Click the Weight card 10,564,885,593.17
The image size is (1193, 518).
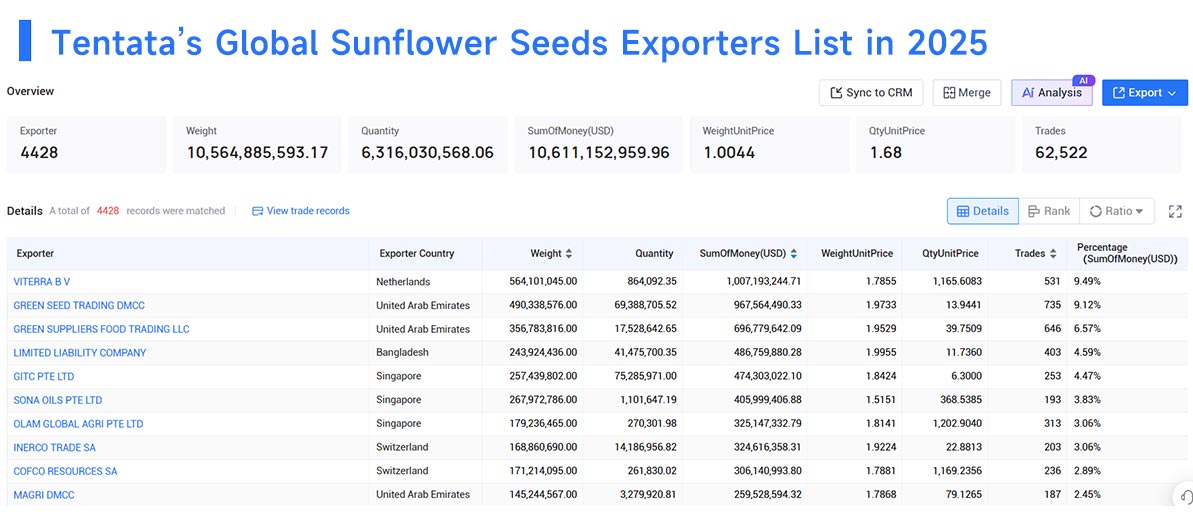coord(257,144)
